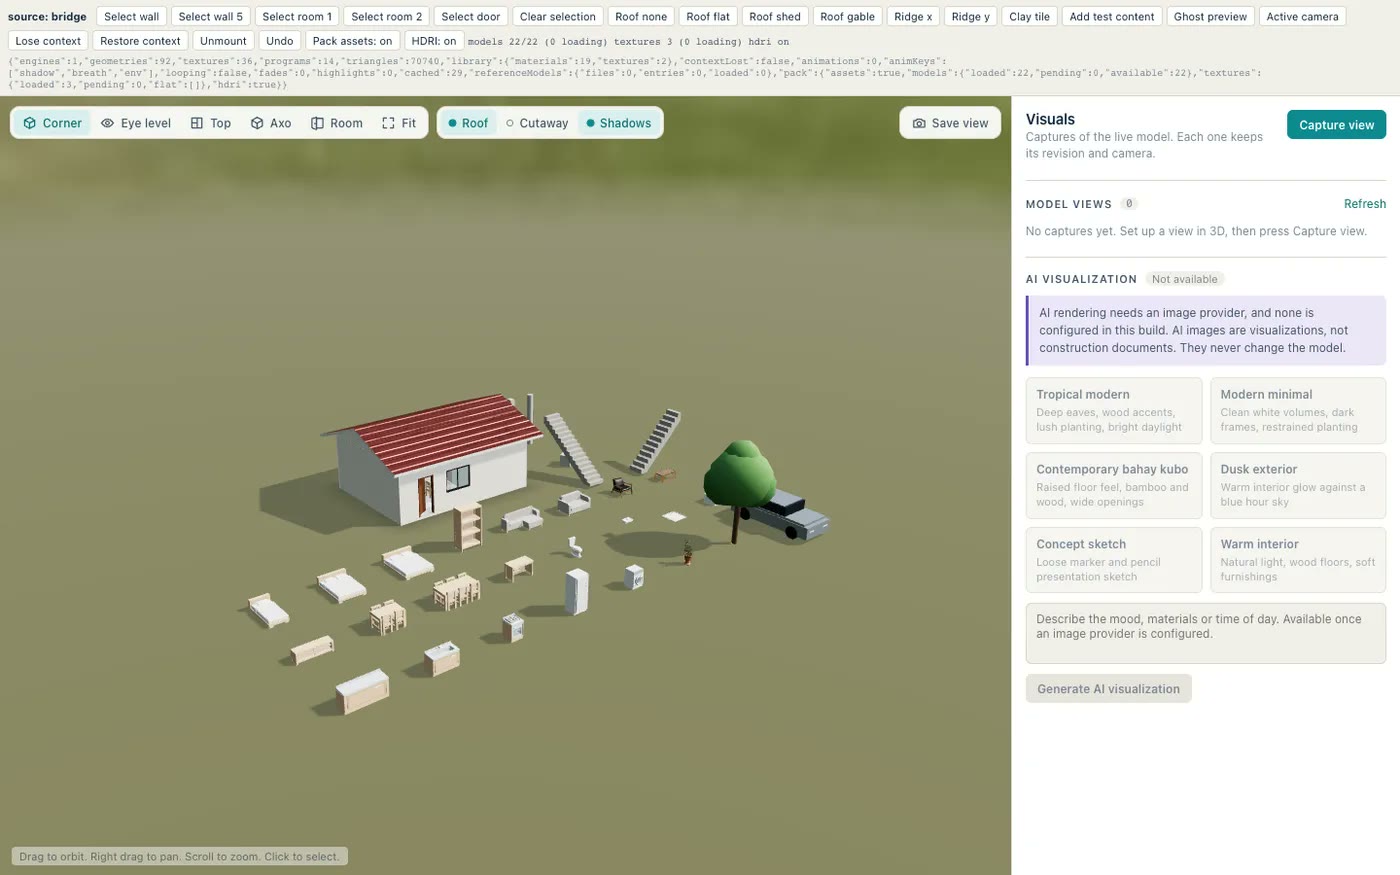Click the Select room 2 button
The width and height of the screenshot is (1400, 875).
tap(386, 17)
